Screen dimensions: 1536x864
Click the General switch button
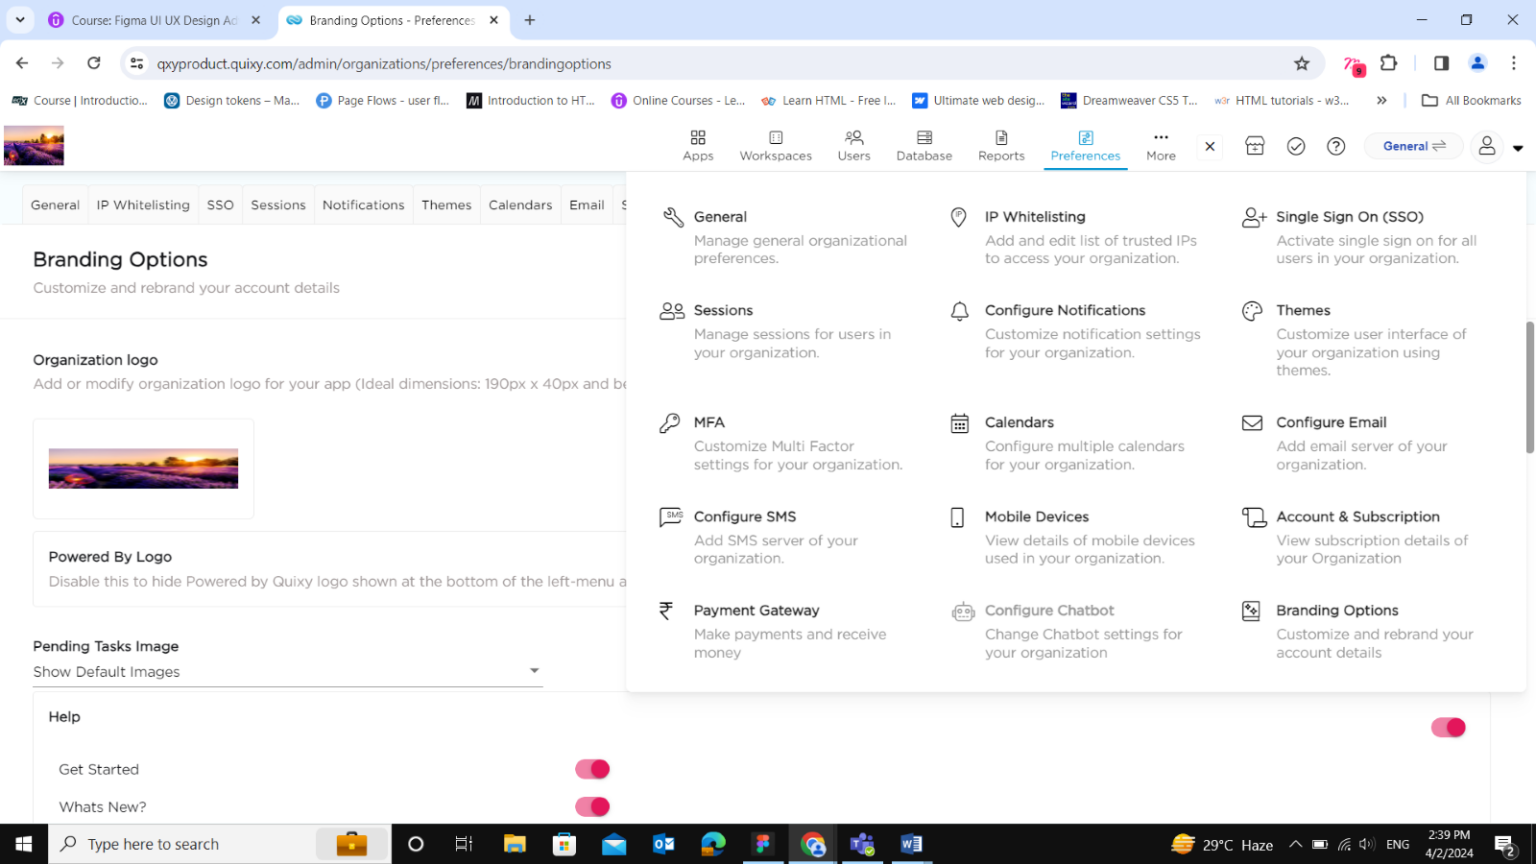pyautogui.click(x=1414, y=146)
